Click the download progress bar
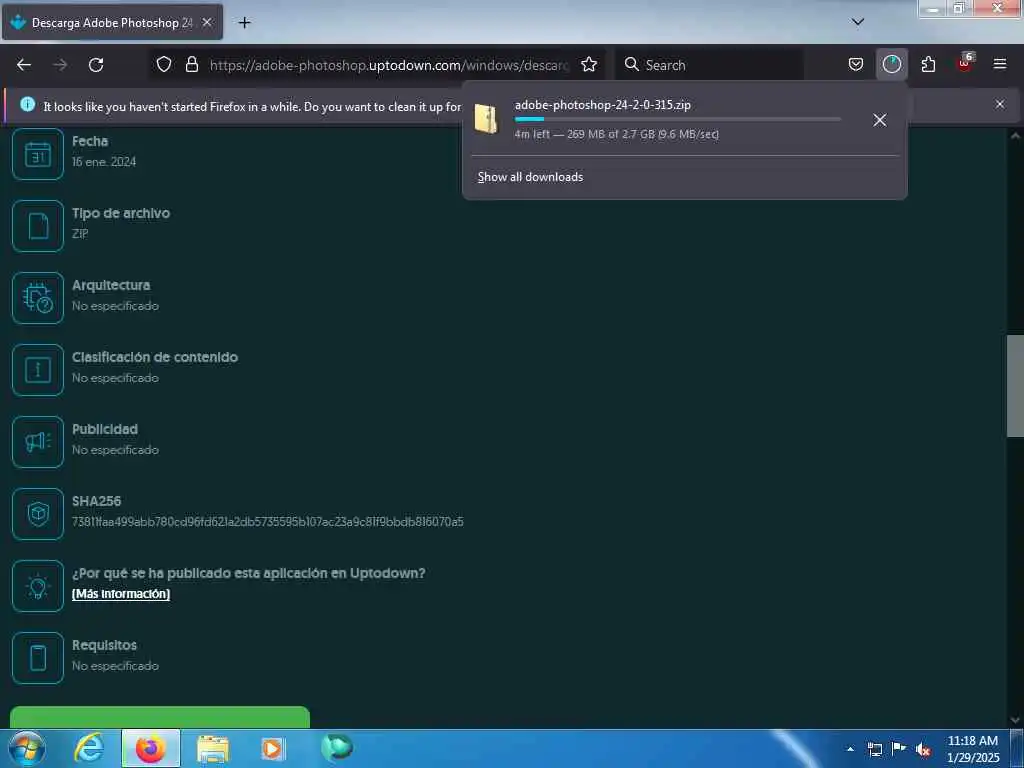 (x=677, y=119)
